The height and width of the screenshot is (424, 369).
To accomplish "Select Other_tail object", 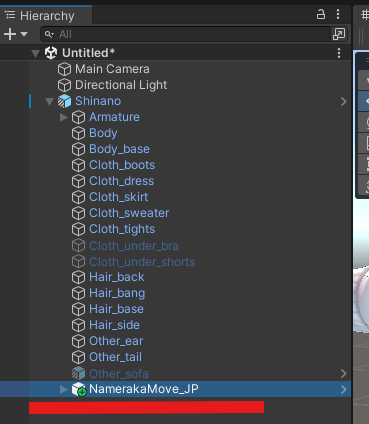I will point(115,357).
